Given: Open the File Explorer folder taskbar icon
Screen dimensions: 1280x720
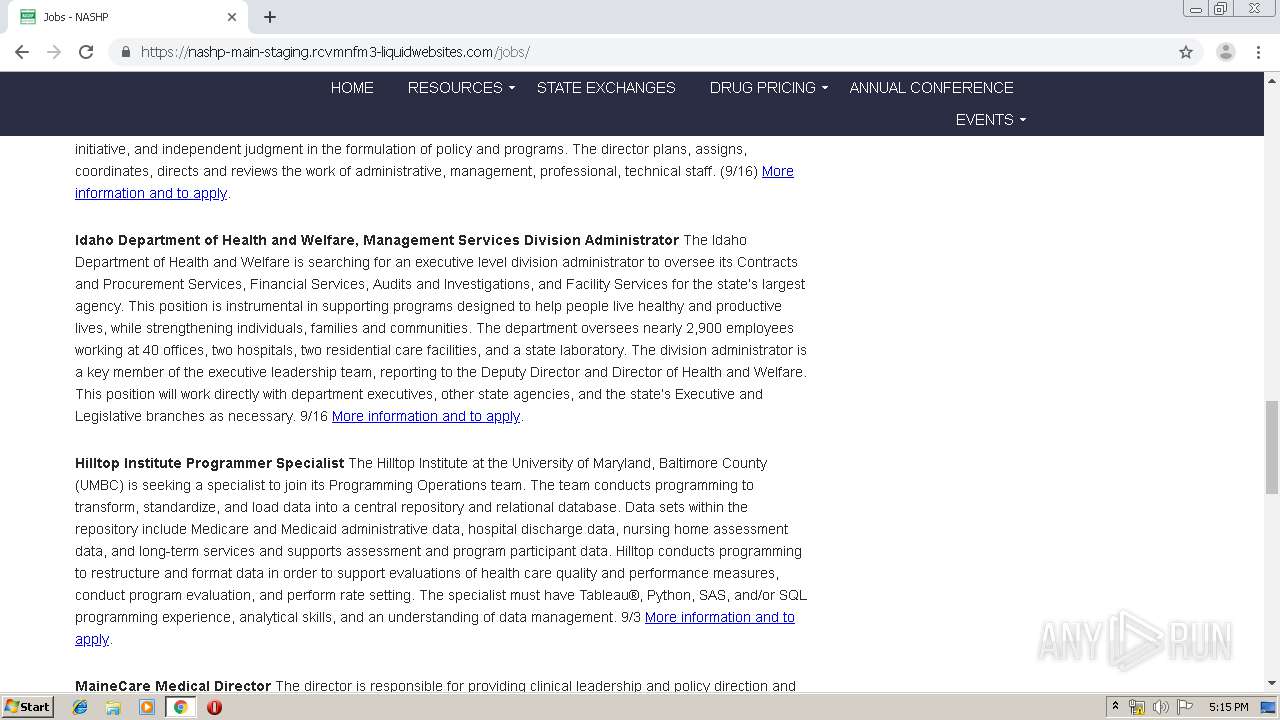Looking at the screenshot, I should pos(113,707).
